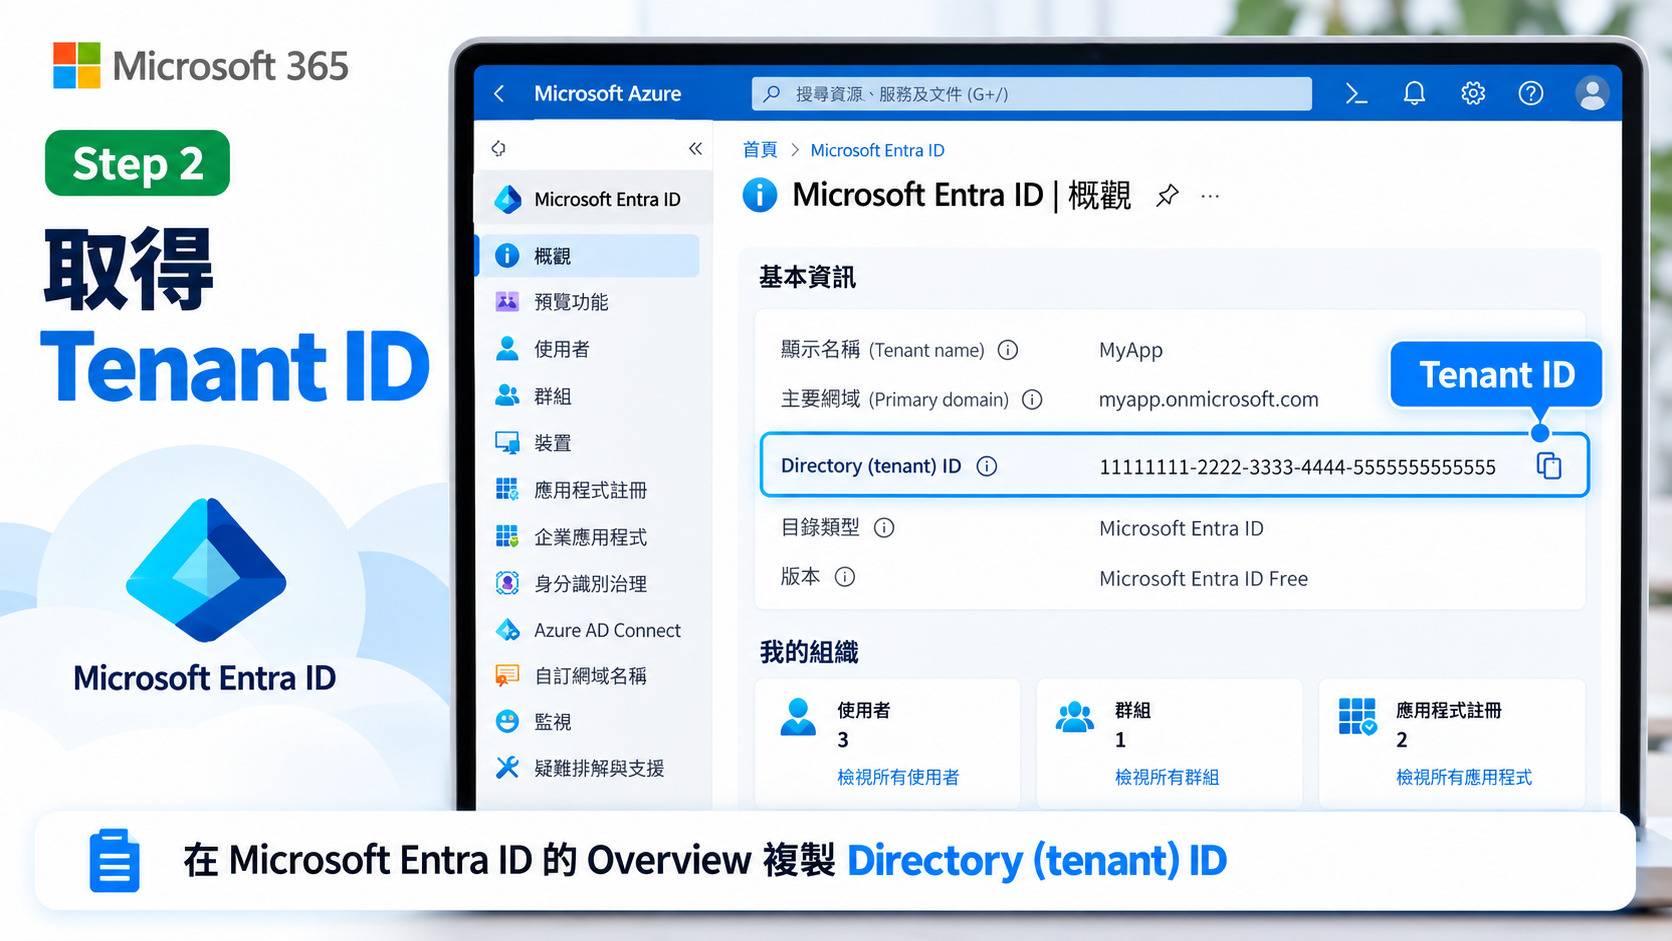Click info icon next to 版本
This screenshot has width=1672, height=941.
845,577
